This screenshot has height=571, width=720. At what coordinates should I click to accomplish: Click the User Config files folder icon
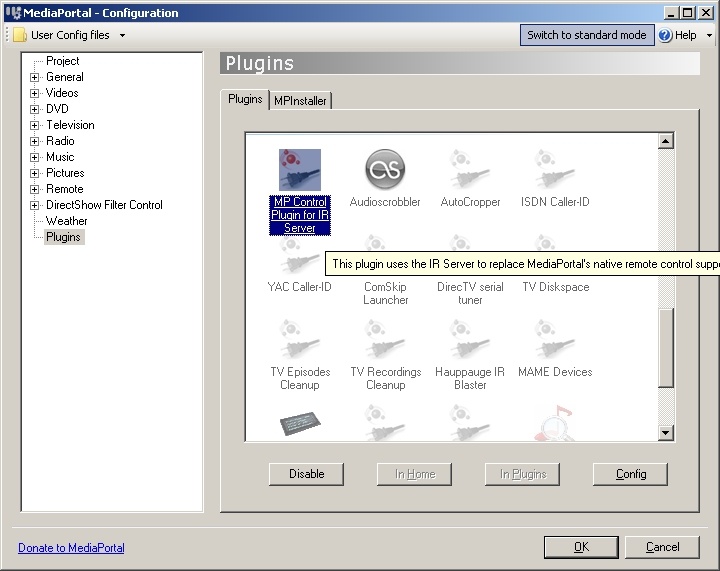point(20,35)
